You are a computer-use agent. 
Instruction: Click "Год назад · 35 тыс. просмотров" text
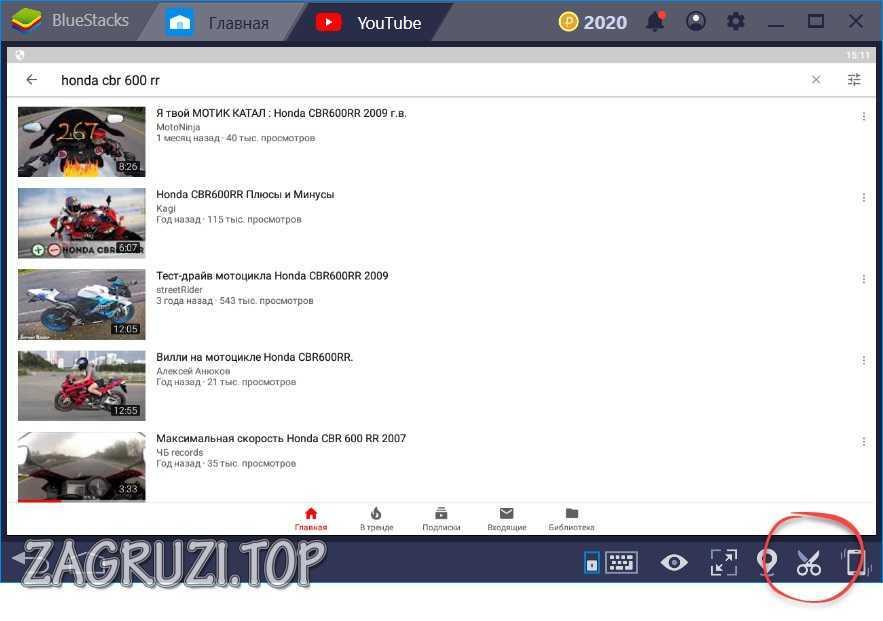pos(226,463)
